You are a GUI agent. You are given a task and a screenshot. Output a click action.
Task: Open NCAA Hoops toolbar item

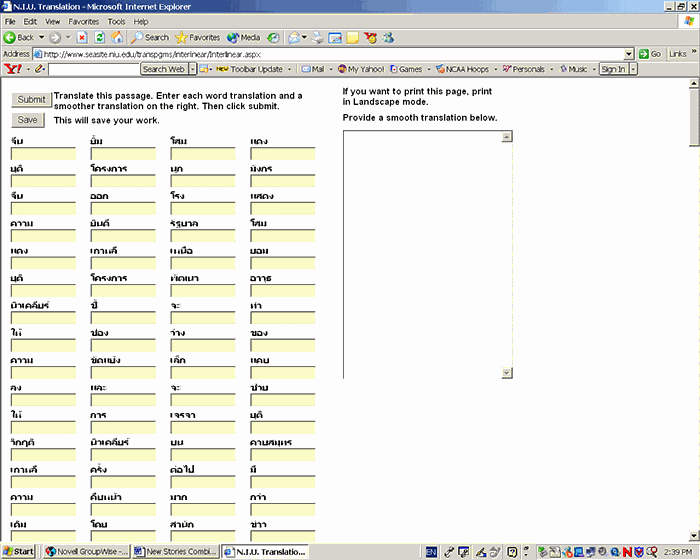462,69
